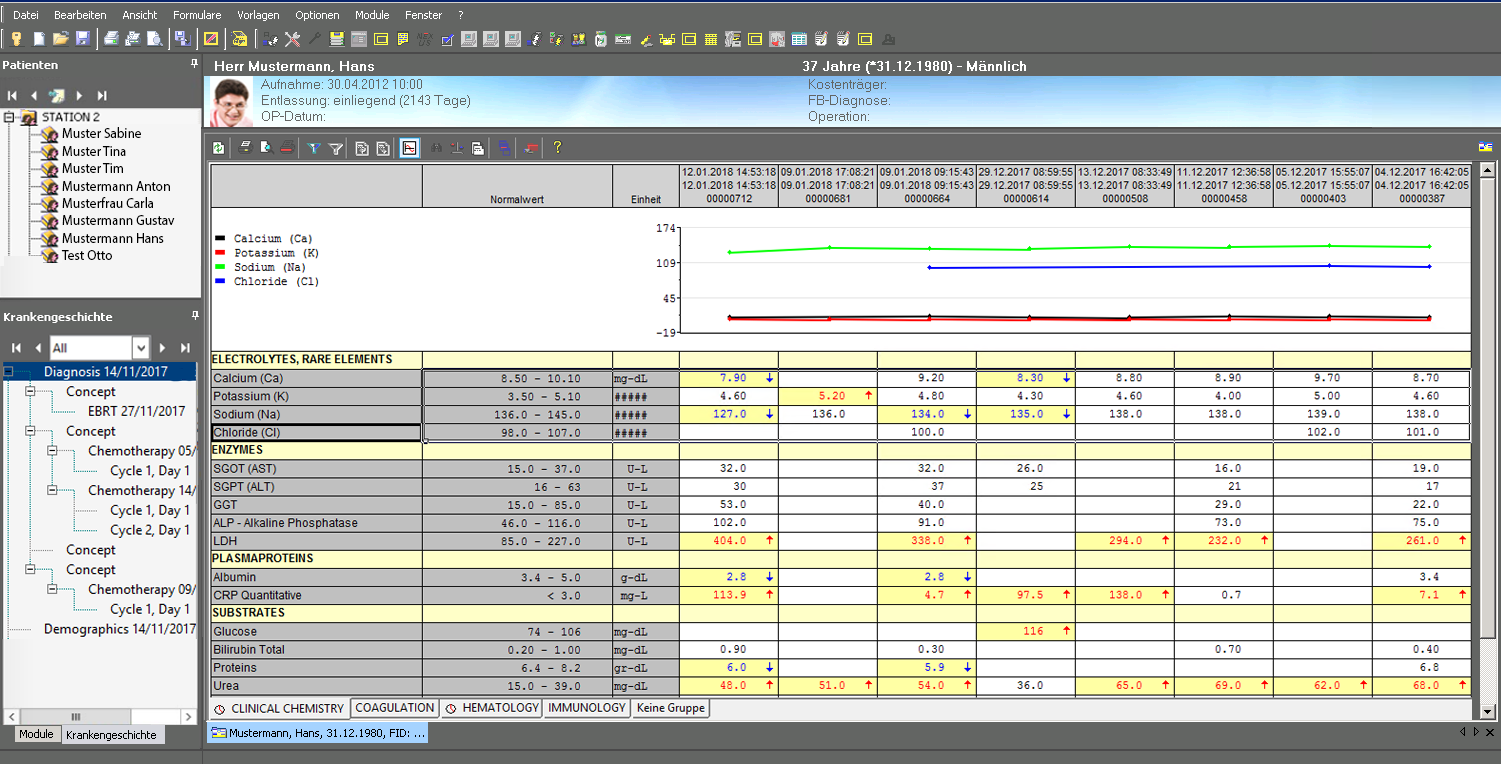Select patient Mustermann Gustav

(118, 221)
